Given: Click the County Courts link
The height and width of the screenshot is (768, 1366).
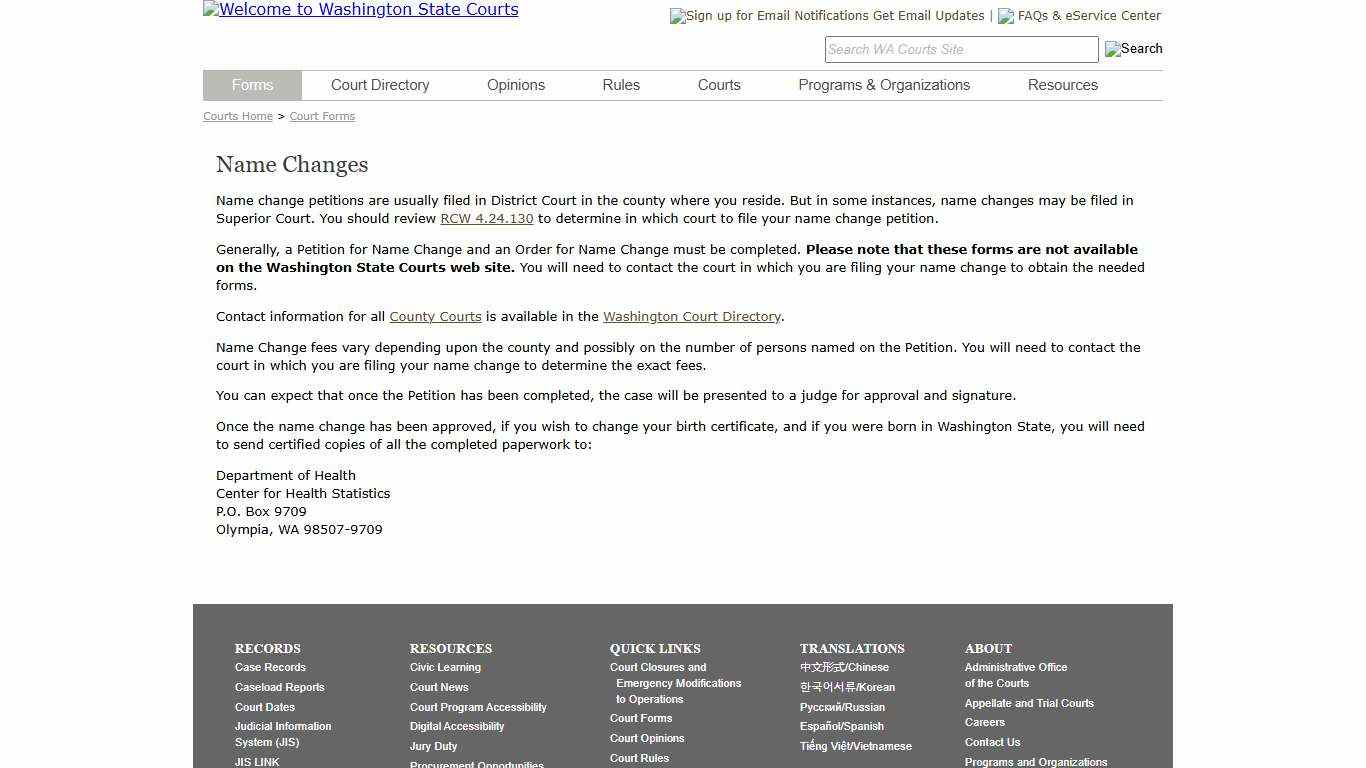Looking at the screenshot, I should [435, 316].
